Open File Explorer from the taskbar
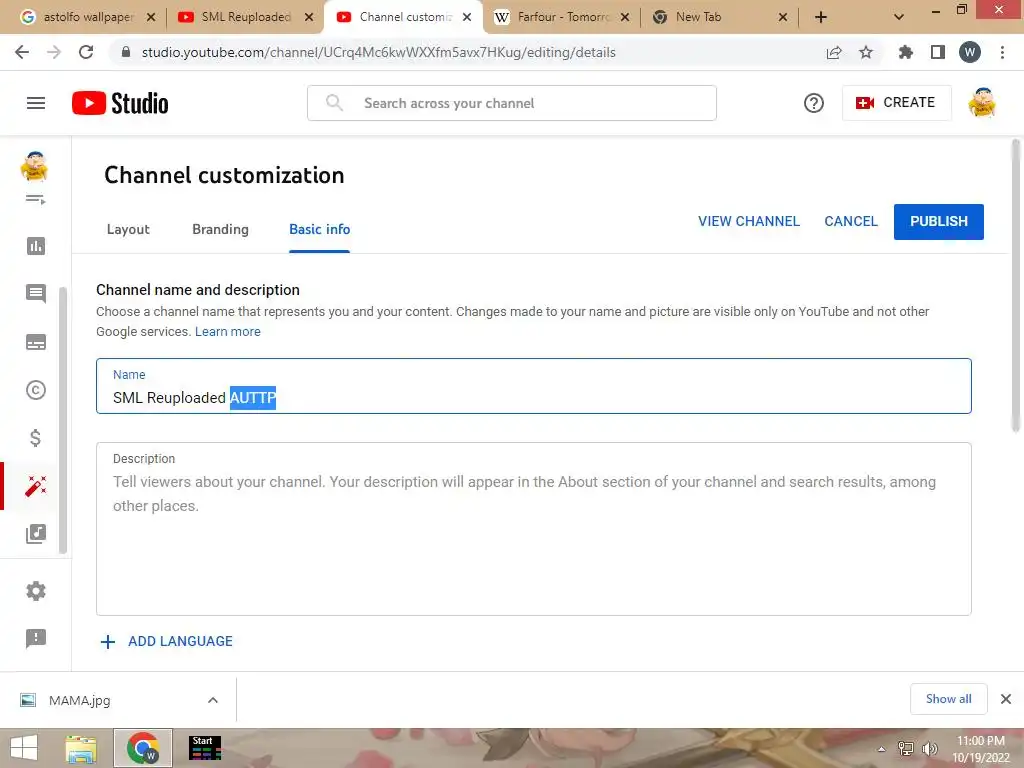The width and height of the screenshot is (1024, 768). click(x=81, y=748)
